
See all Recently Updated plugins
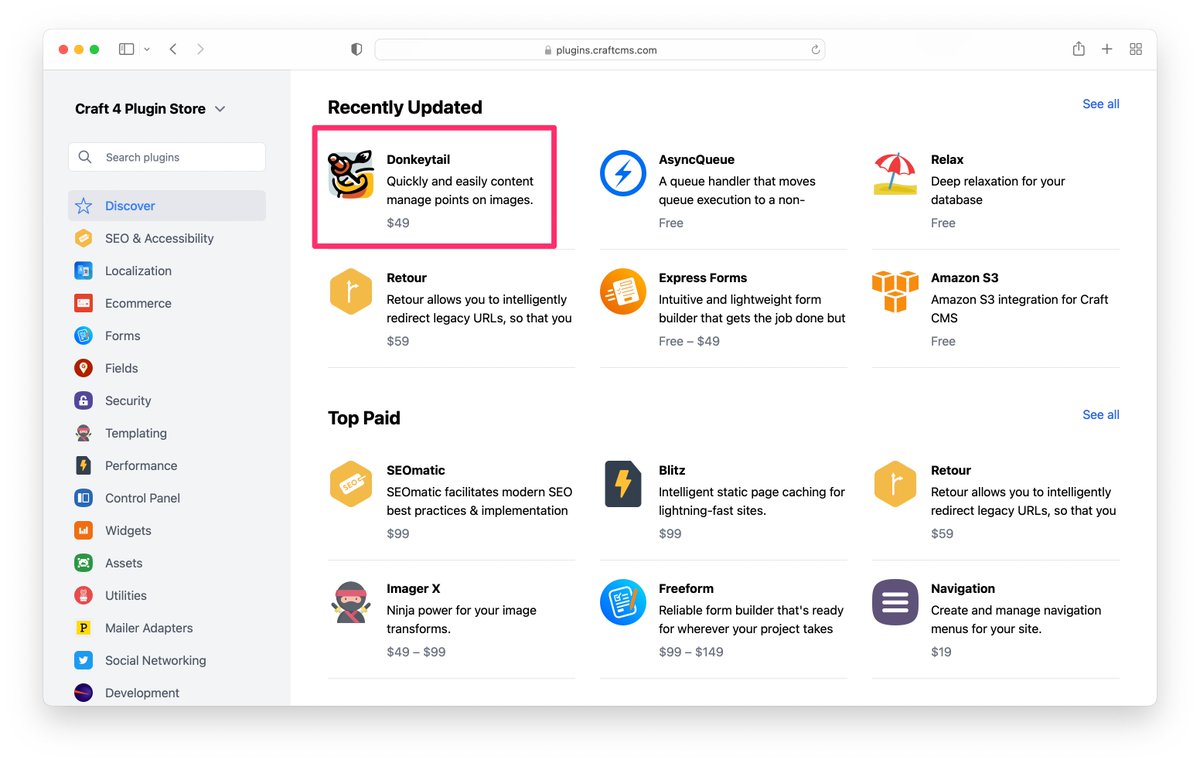1101,104
